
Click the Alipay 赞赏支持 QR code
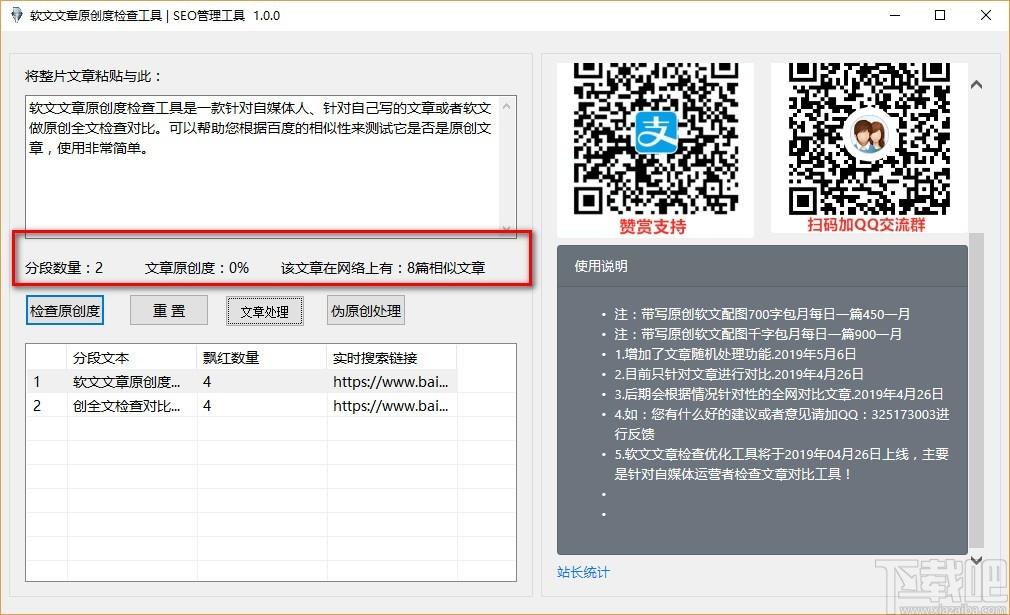pos(656,138)
